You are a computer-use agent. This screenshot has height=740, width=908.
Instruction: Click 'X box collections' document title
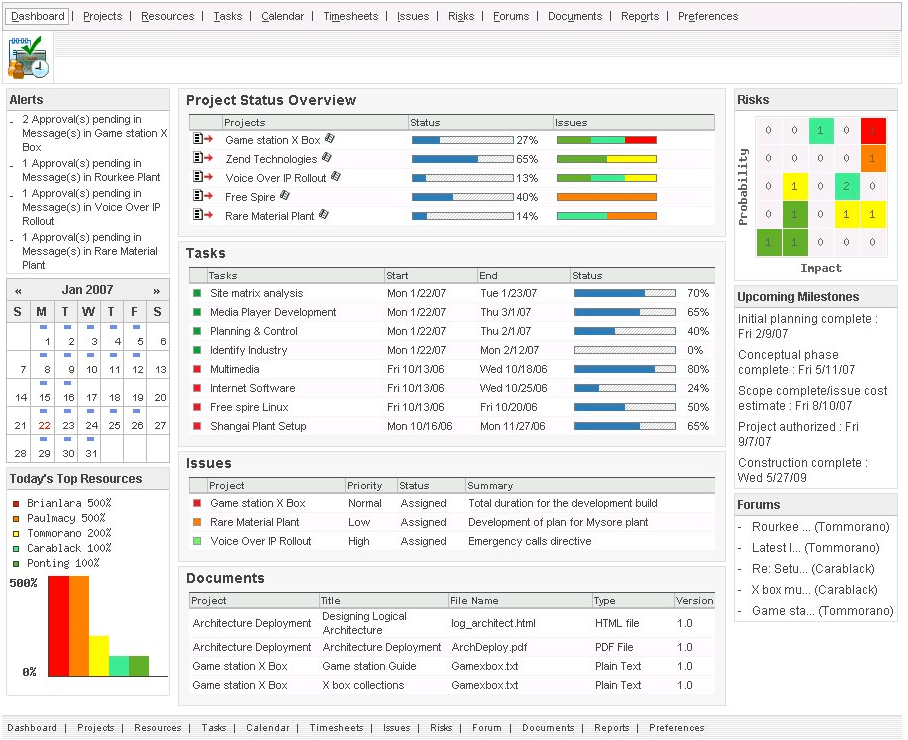click(363, 686)
